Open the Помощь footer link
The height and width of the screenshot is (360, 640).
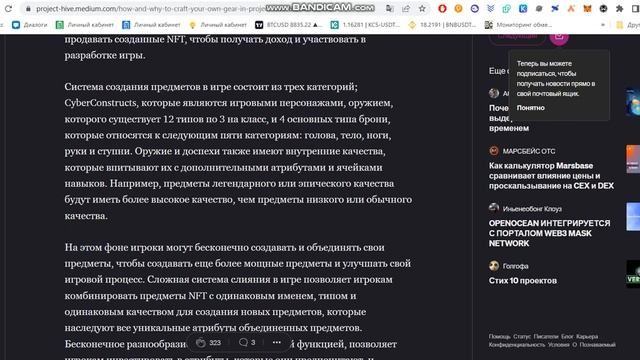[500, 336]
